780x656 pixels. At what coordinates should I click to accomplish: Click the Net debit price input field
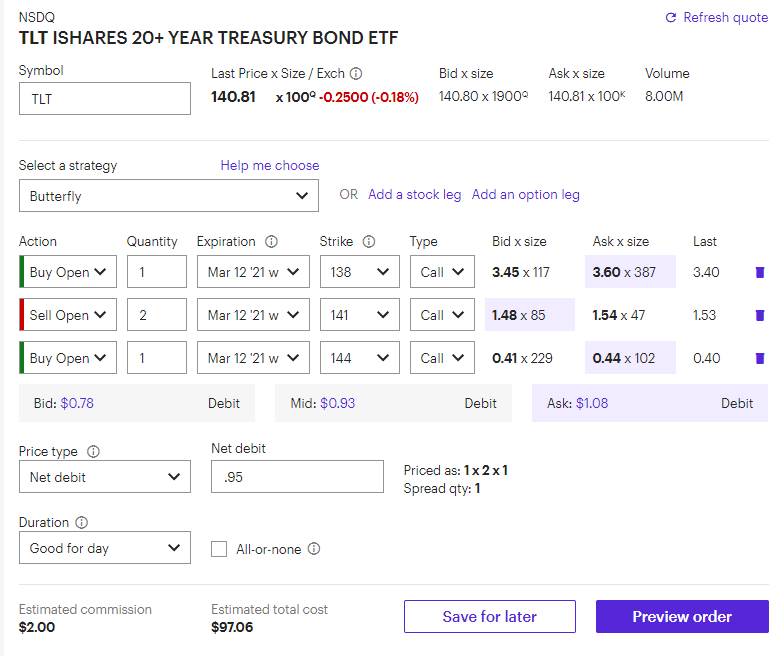coord(297,476)
